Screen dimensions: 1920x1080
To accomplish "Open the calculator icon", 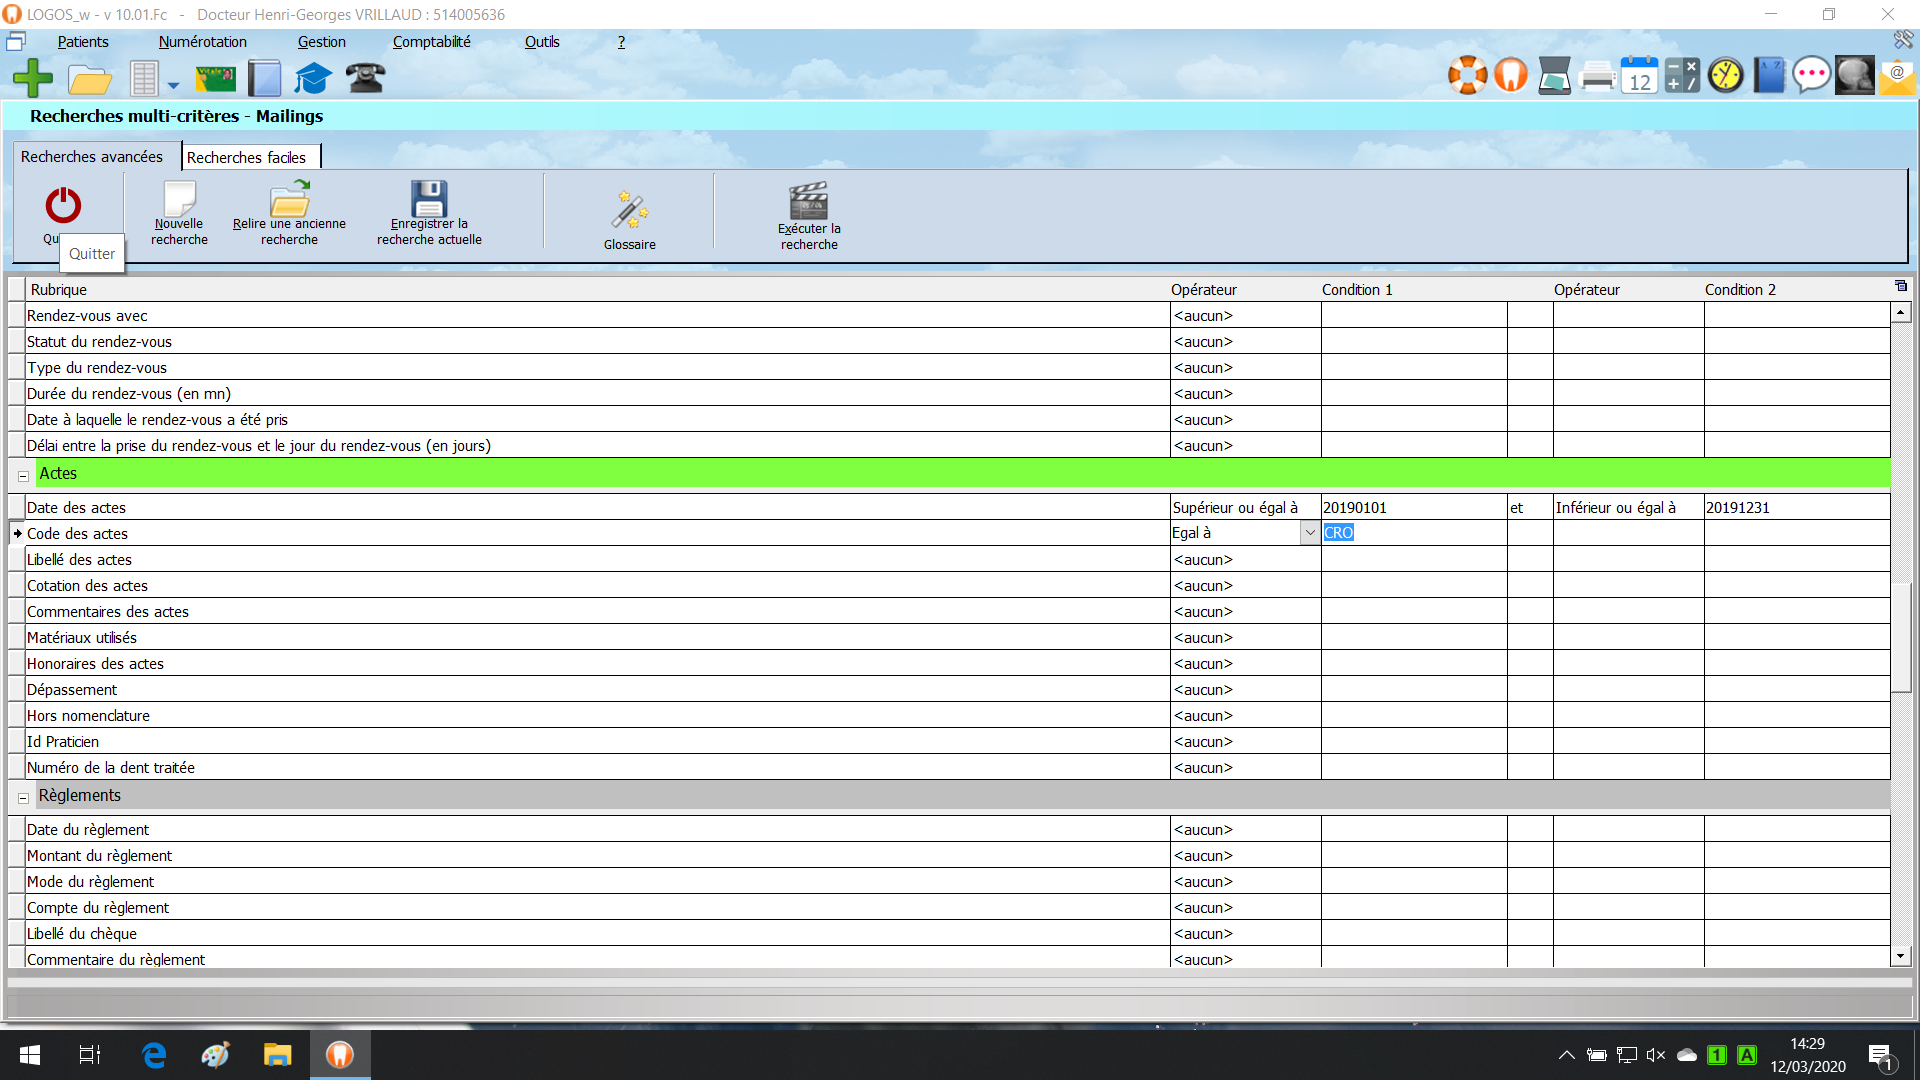I will point(1682,76).
